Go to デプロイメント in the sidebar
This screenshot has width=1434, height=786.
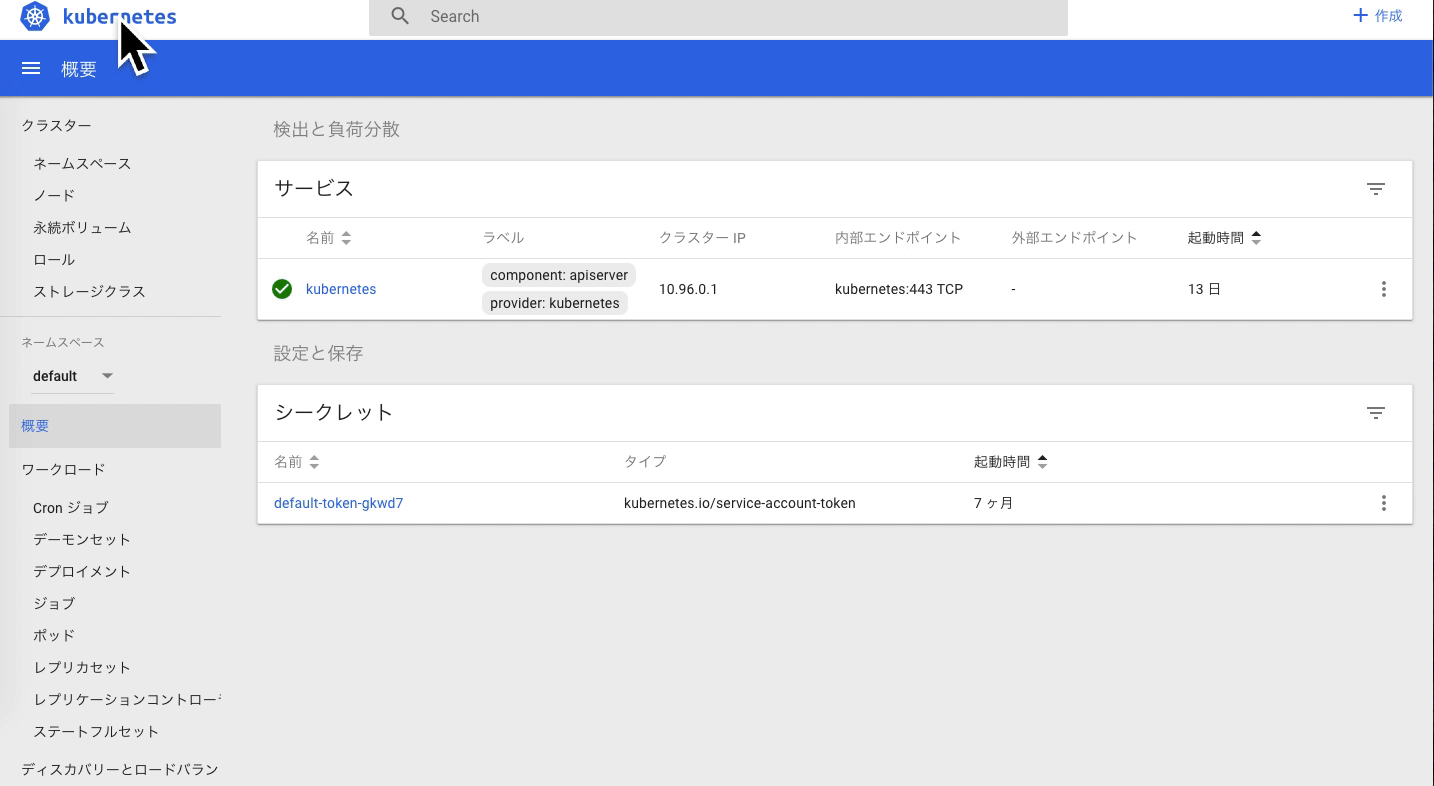pyautogui.click(x=82, y=571)
